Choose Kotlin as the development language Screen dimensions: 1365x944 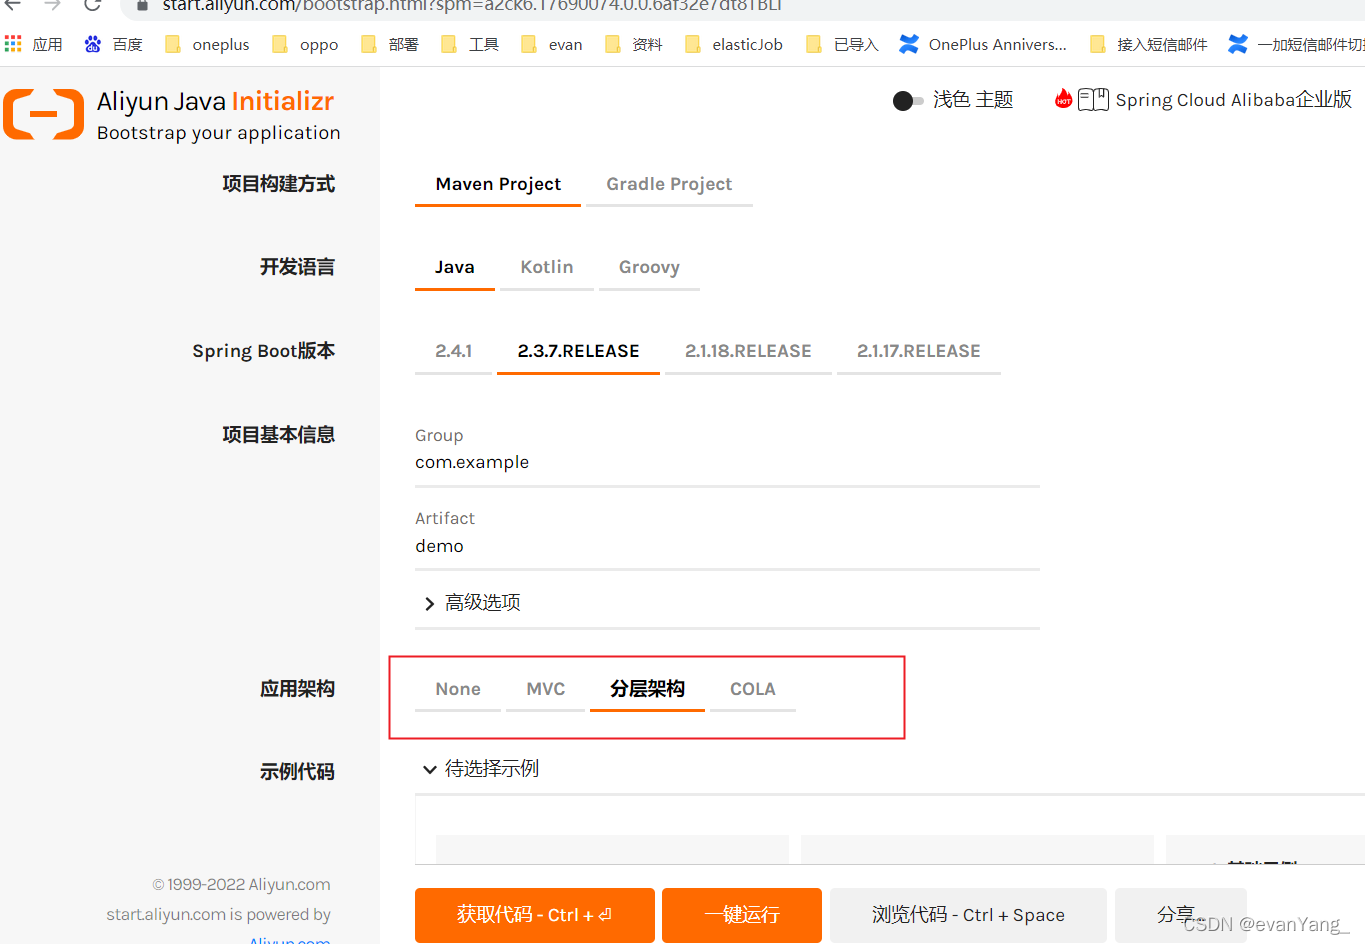[547, 268]
